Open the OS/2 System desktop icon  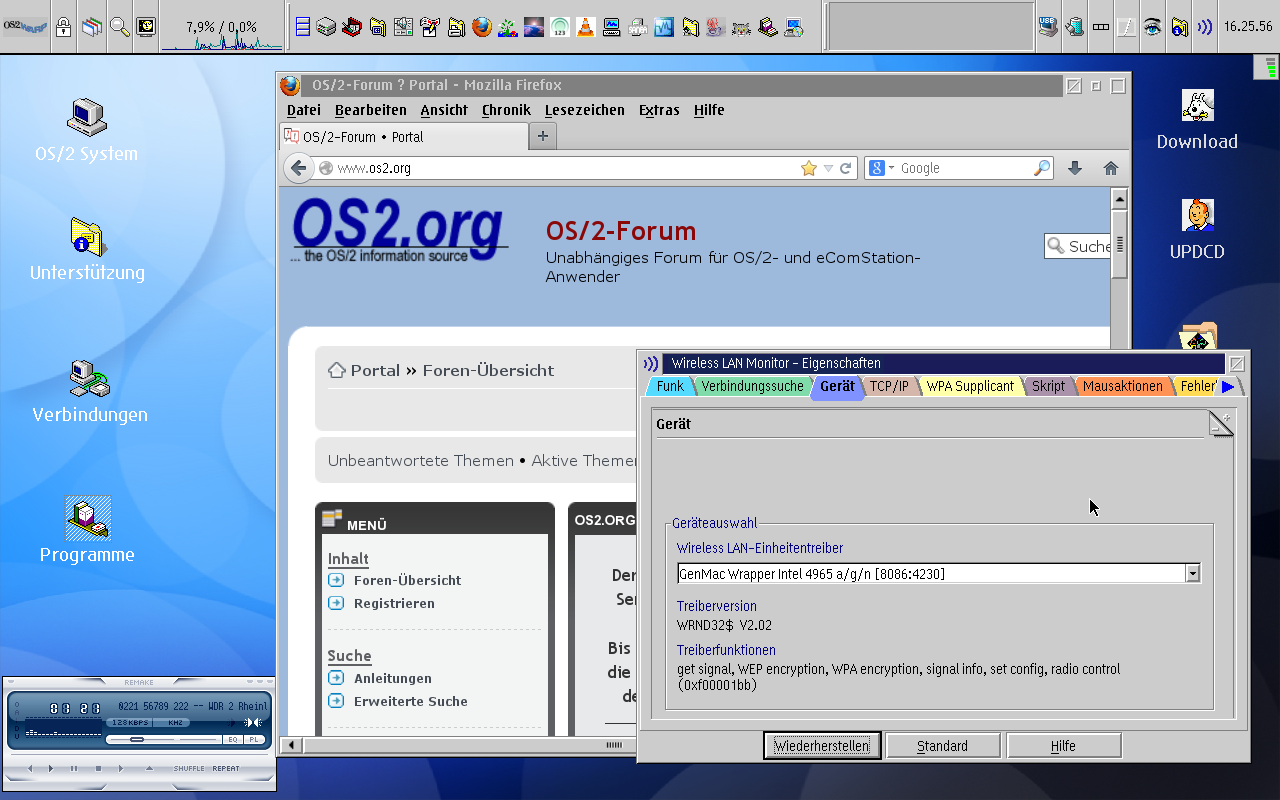(86, 131)
